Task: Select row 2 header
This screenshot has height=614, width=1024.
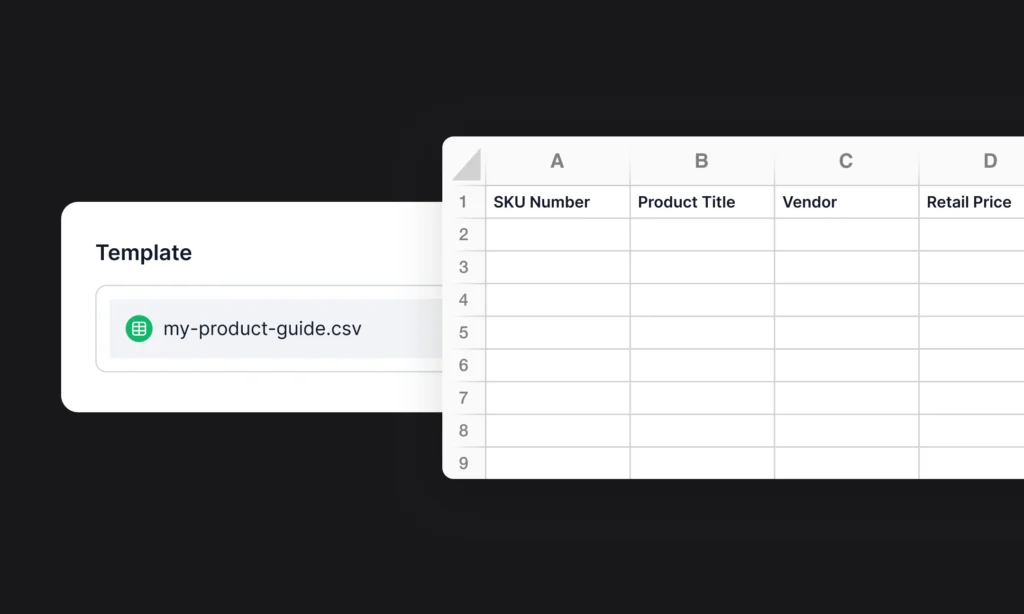Action: (x=463, y=234)
